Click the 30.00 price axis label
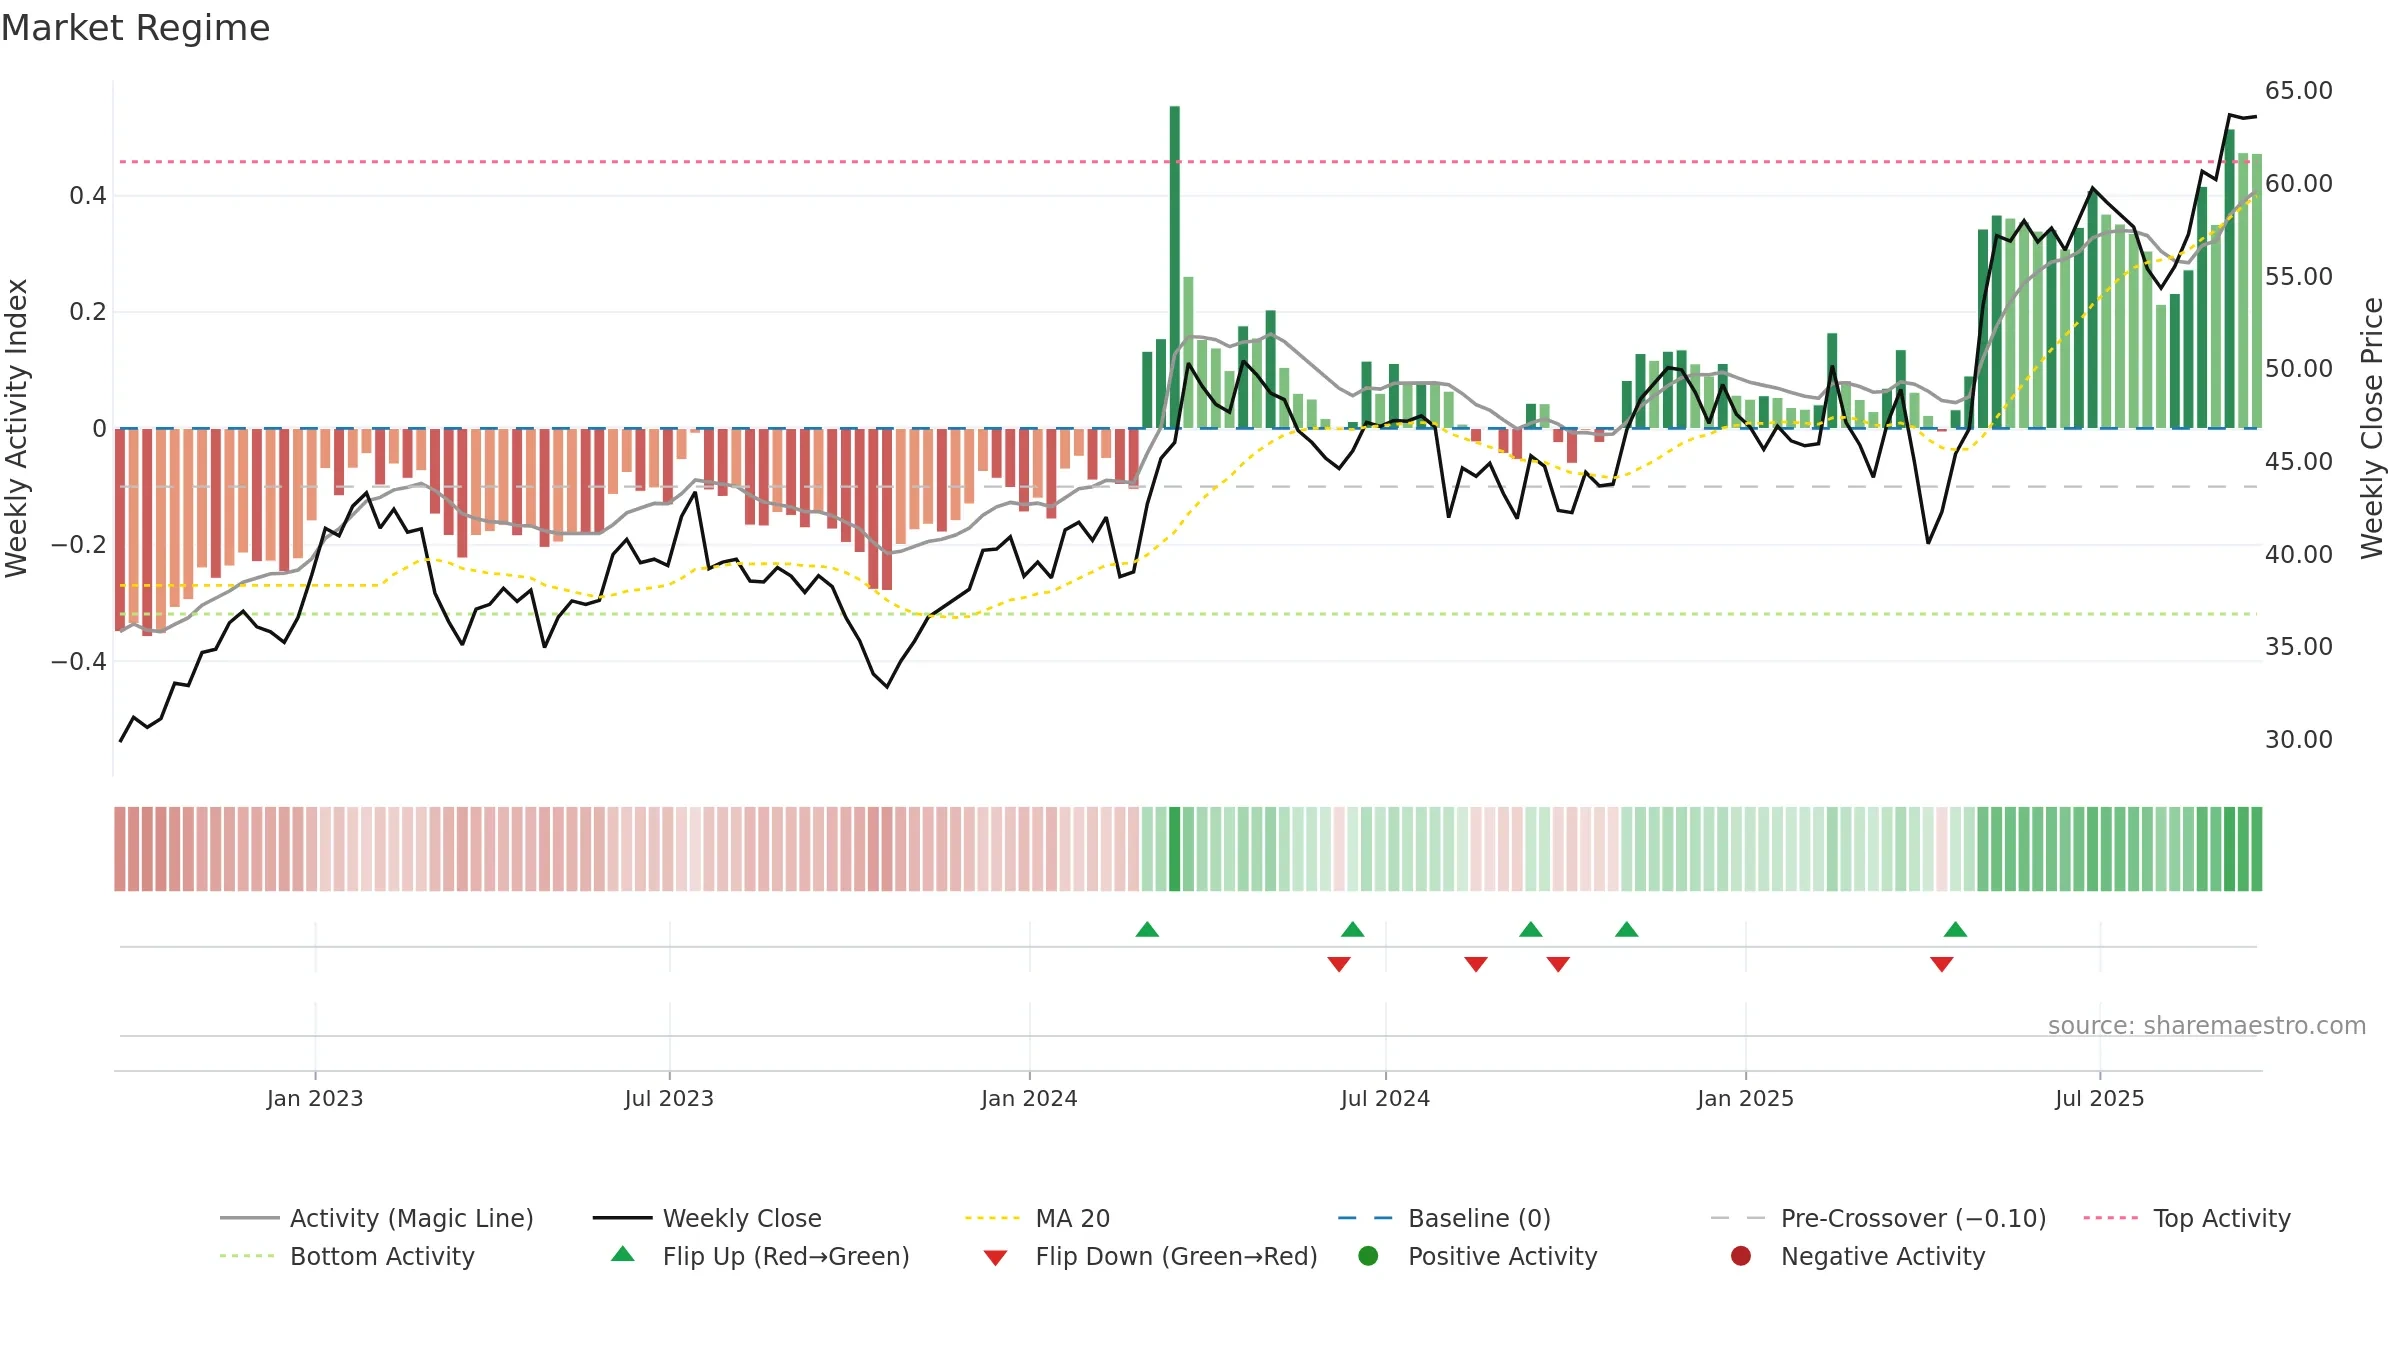The width and height of the screenshot is (2400, 1350). point(2298,740)
